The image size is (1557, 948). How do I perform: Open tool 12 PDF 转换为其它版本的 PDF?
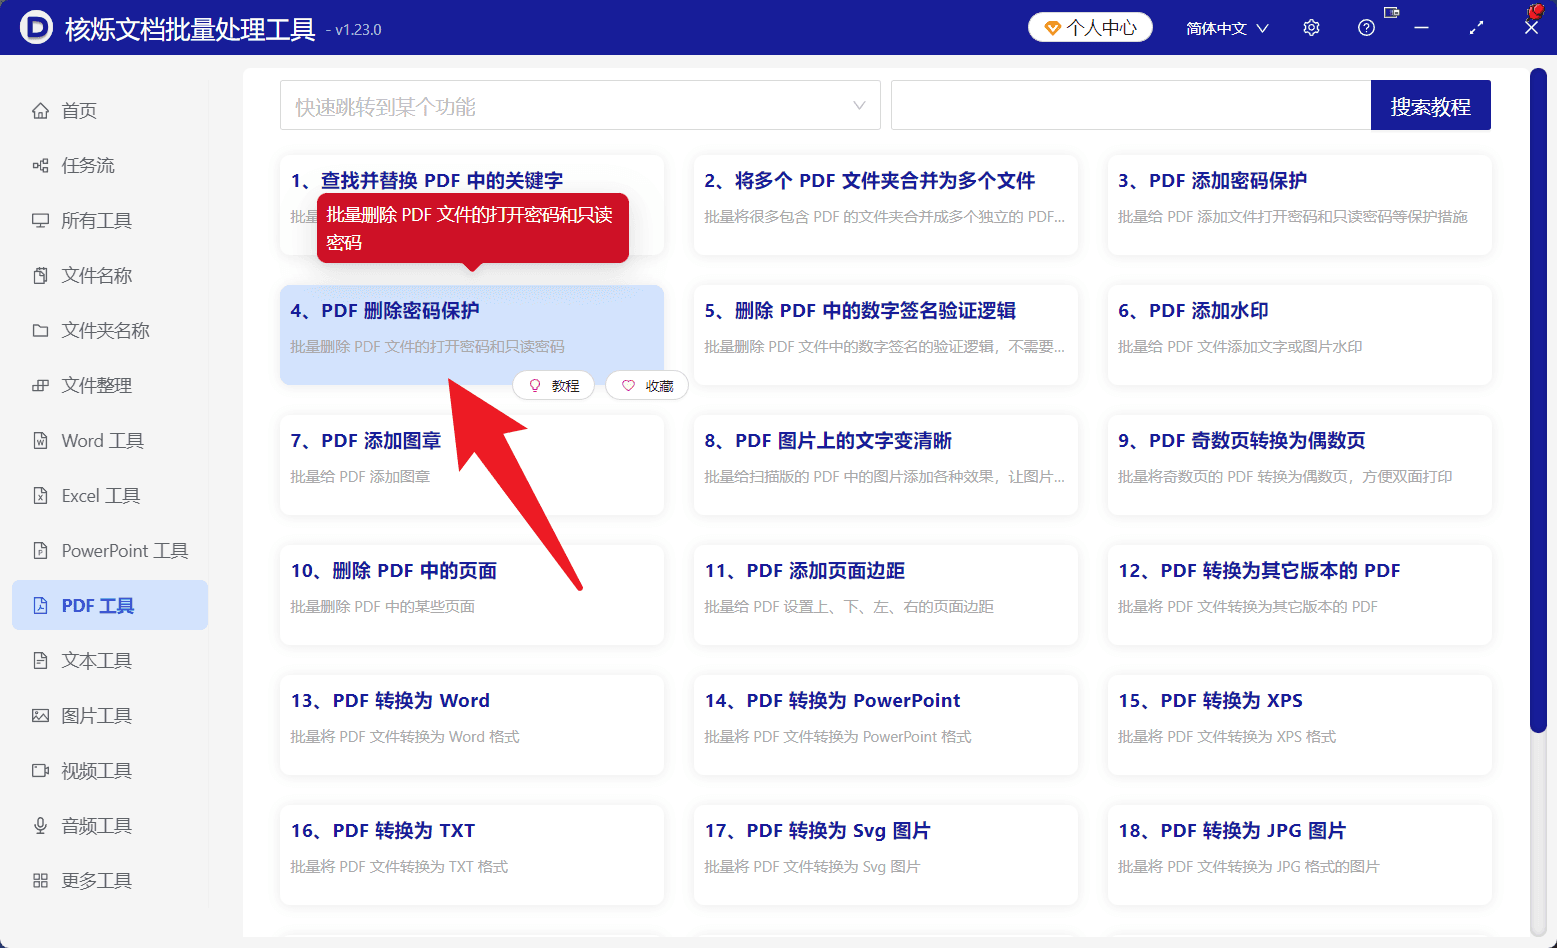[1300, 595]
